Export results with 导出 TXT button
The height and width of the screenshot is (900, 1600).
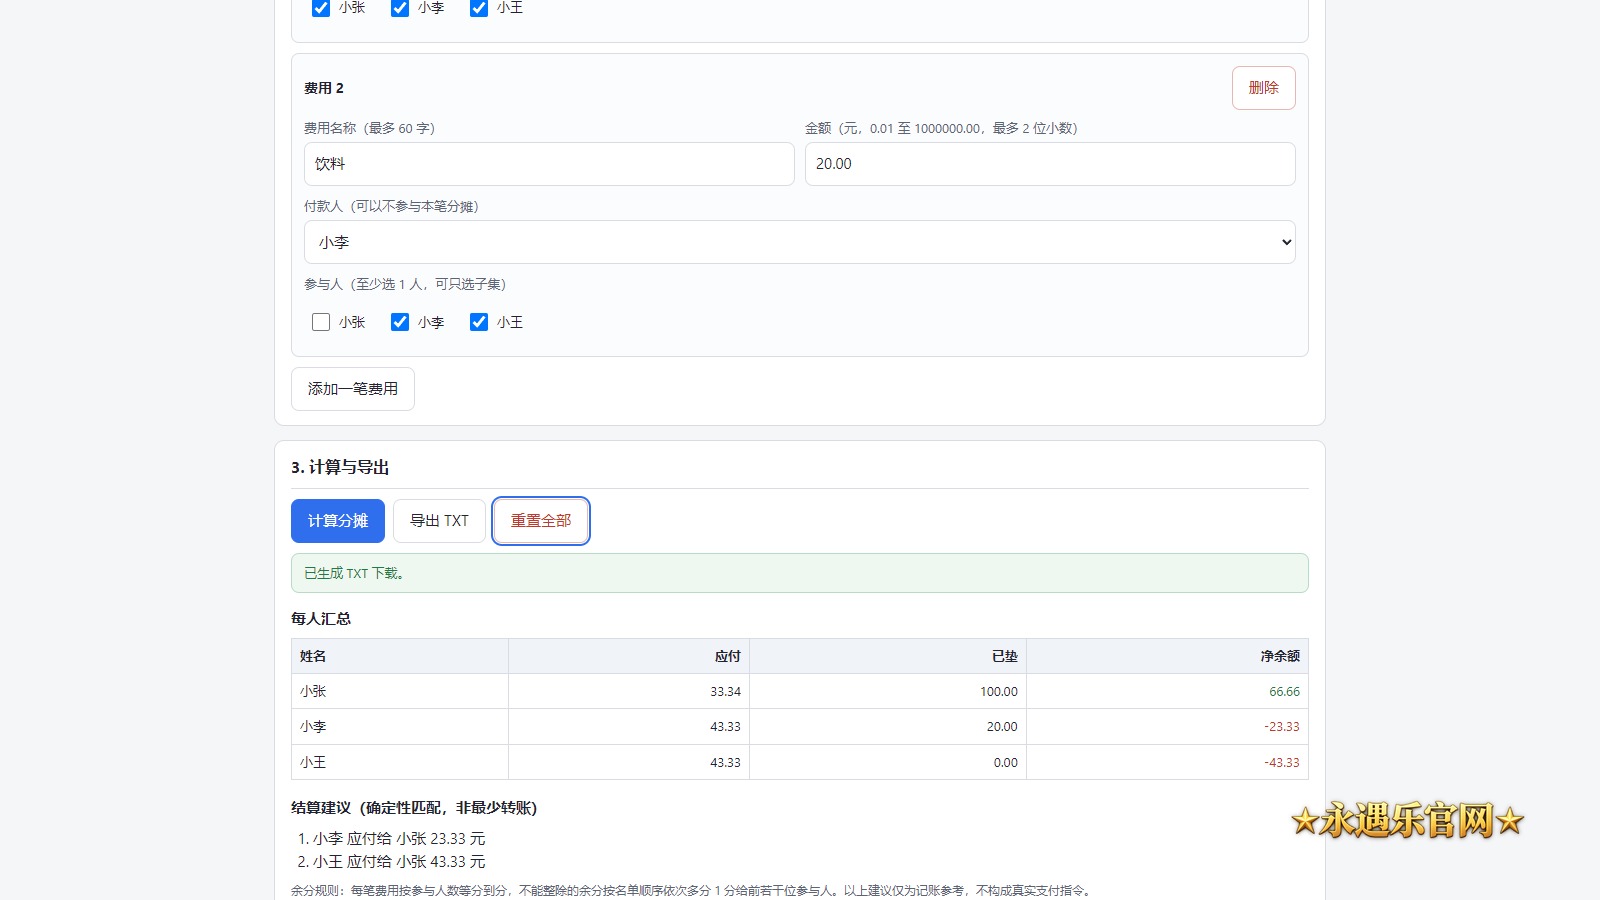click(x=439, y=521)
